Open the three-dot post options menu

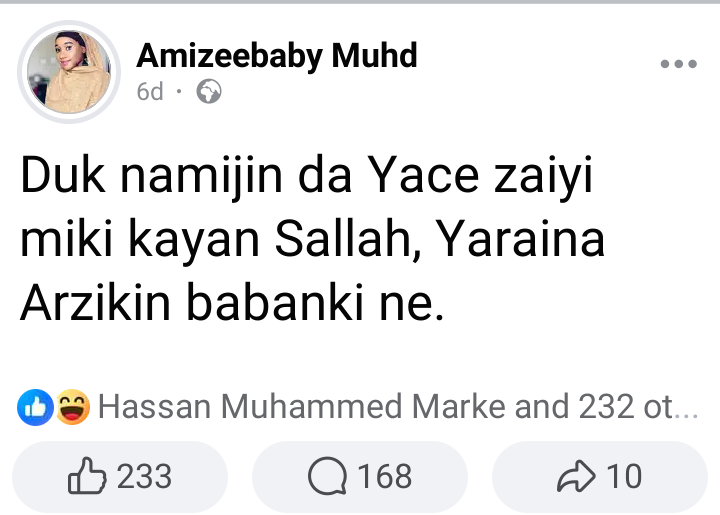pyautogui.click(x=678, y=65)
